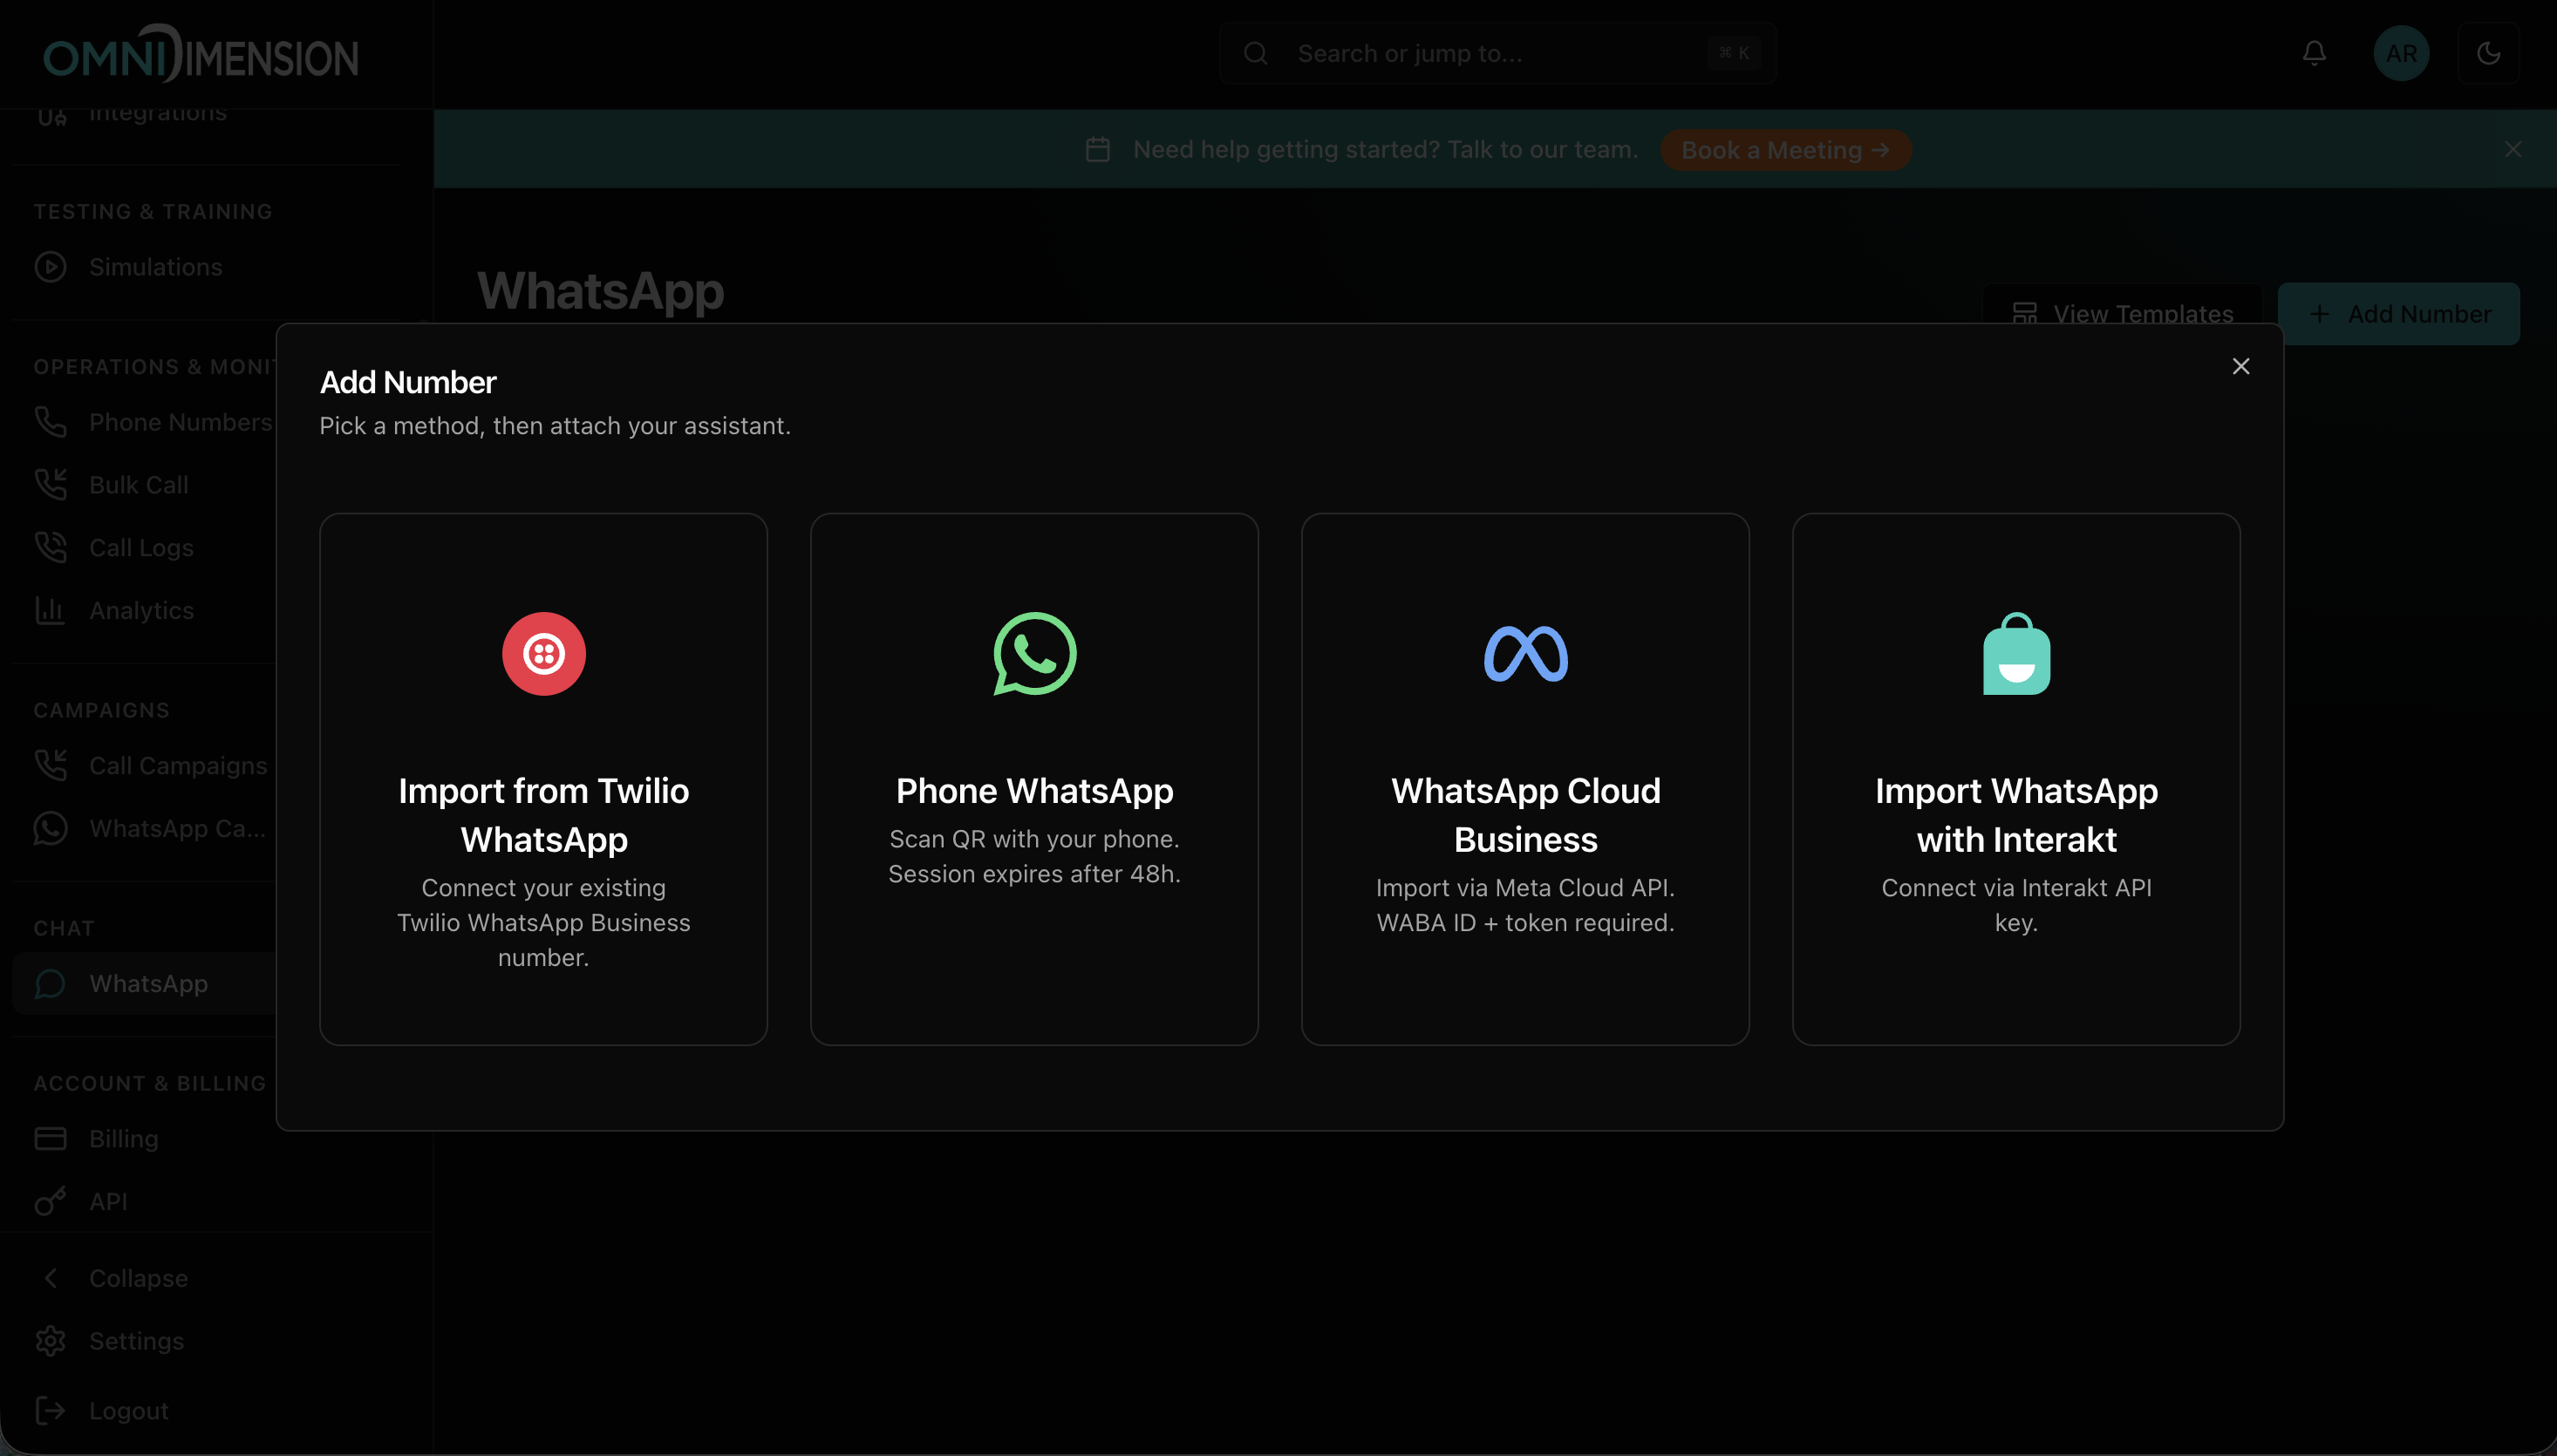Click the search magnifier icon
This screenshot has height=1456, width=2557.
tap(1256, 53)
